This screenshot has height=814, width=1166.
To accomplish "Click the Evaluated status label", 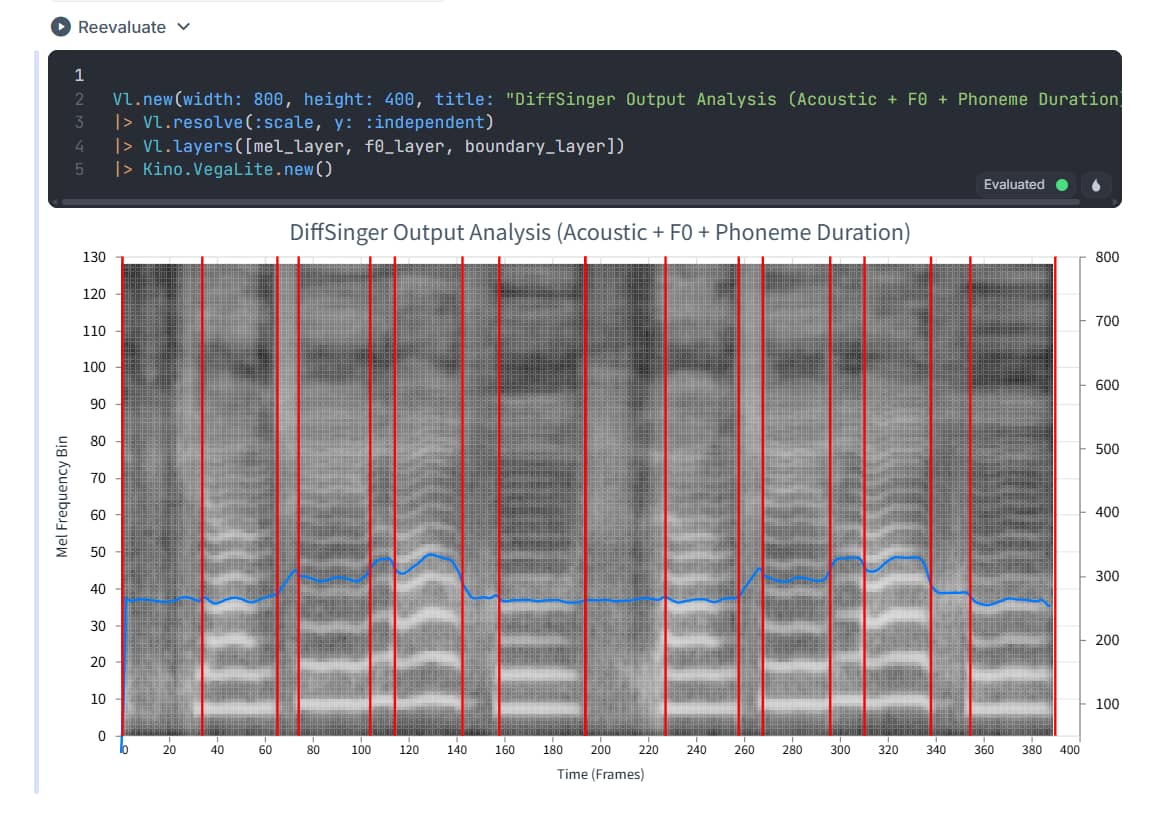I will pyautogui.click(x=1013, y=185).
